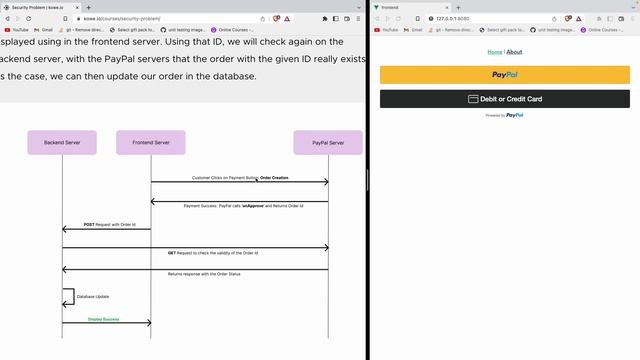Select the frontend tab in right window

click(411, 7)
